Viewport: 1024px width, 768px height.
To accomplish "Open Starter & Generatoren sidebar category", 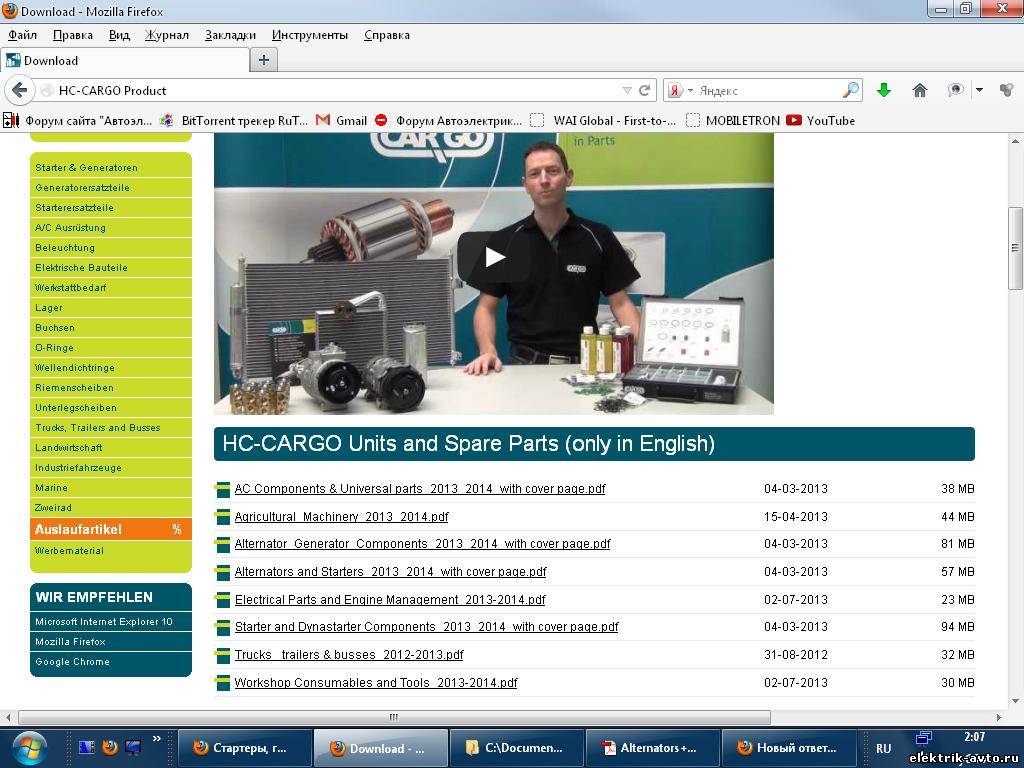I will [x=110, y=168].
